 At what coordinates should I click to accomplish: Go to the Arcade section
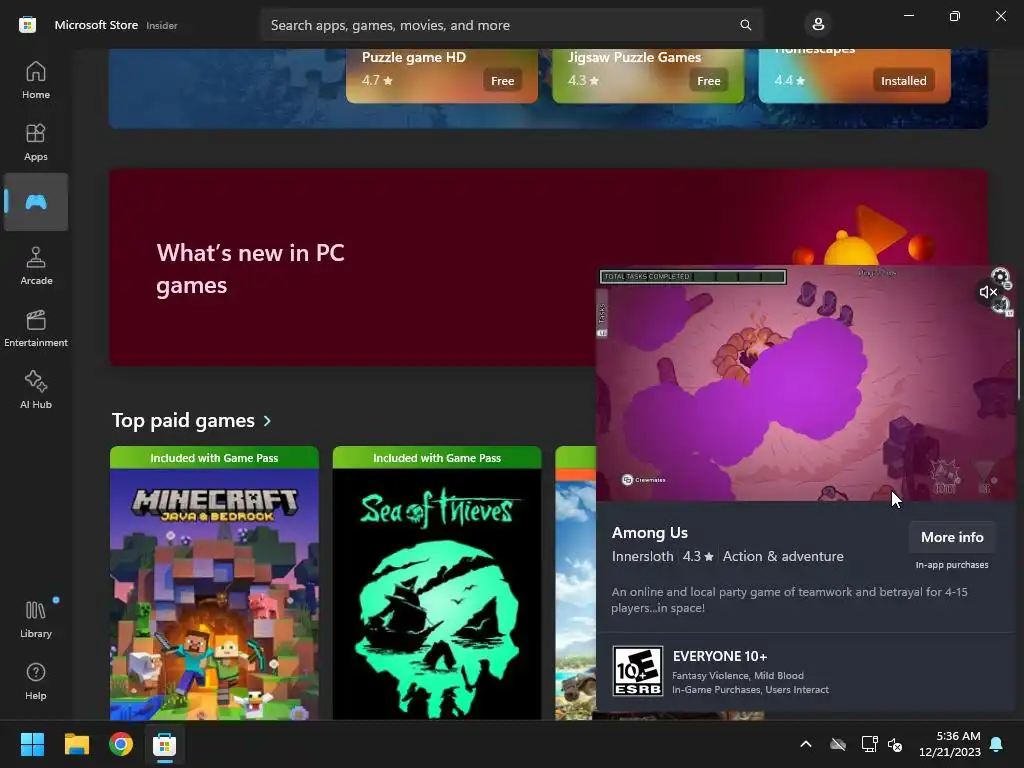pos(36,266)
